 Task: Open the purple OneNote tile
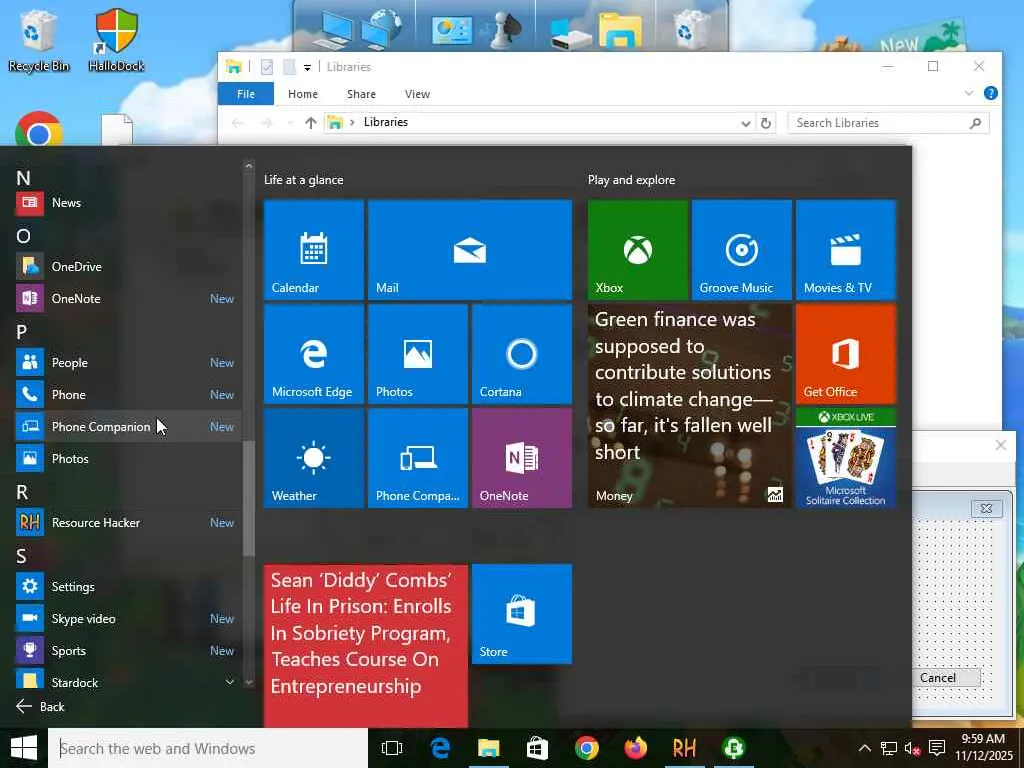[x=522, y=458]
